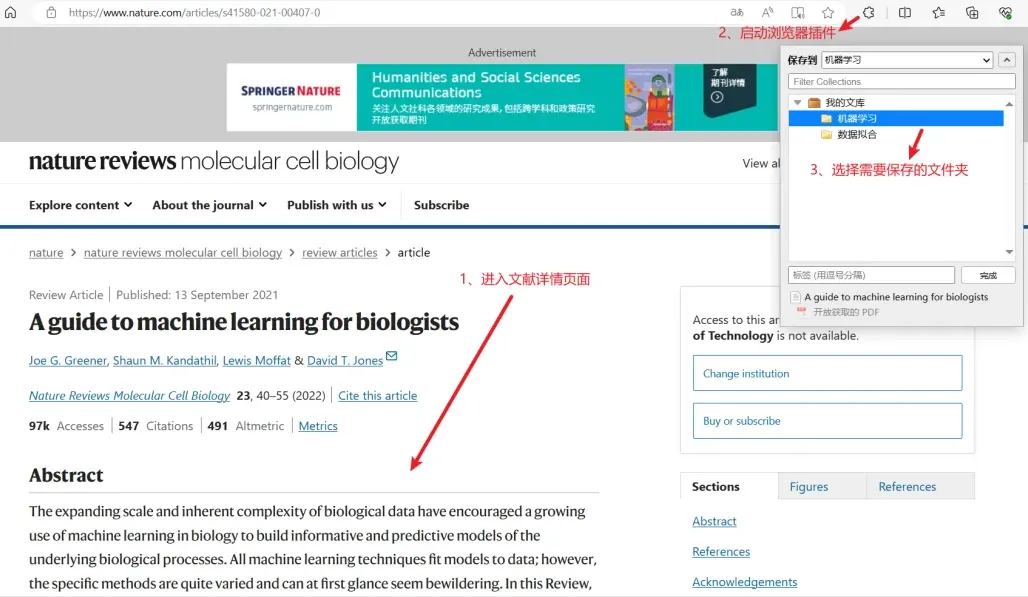Collapse the Zotero collection panel arrow

[x=1007, y=60]
